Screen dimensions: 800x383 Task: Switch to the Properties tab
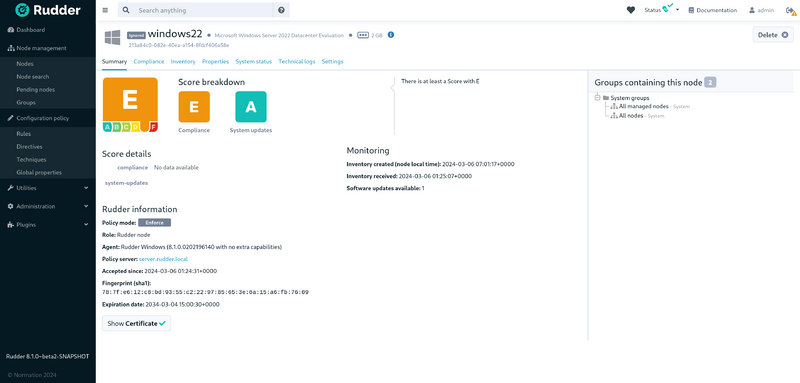(215, 61)
